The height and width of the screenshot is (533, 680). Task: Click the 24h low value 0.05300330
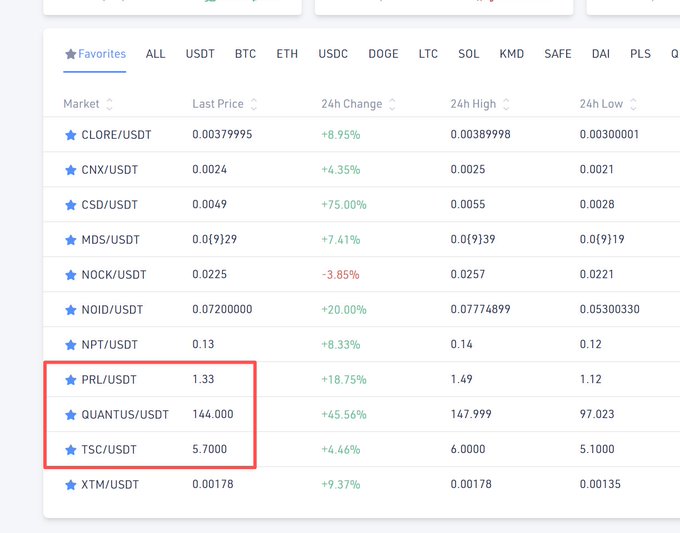pyautogui.click(x=610, y=309)
